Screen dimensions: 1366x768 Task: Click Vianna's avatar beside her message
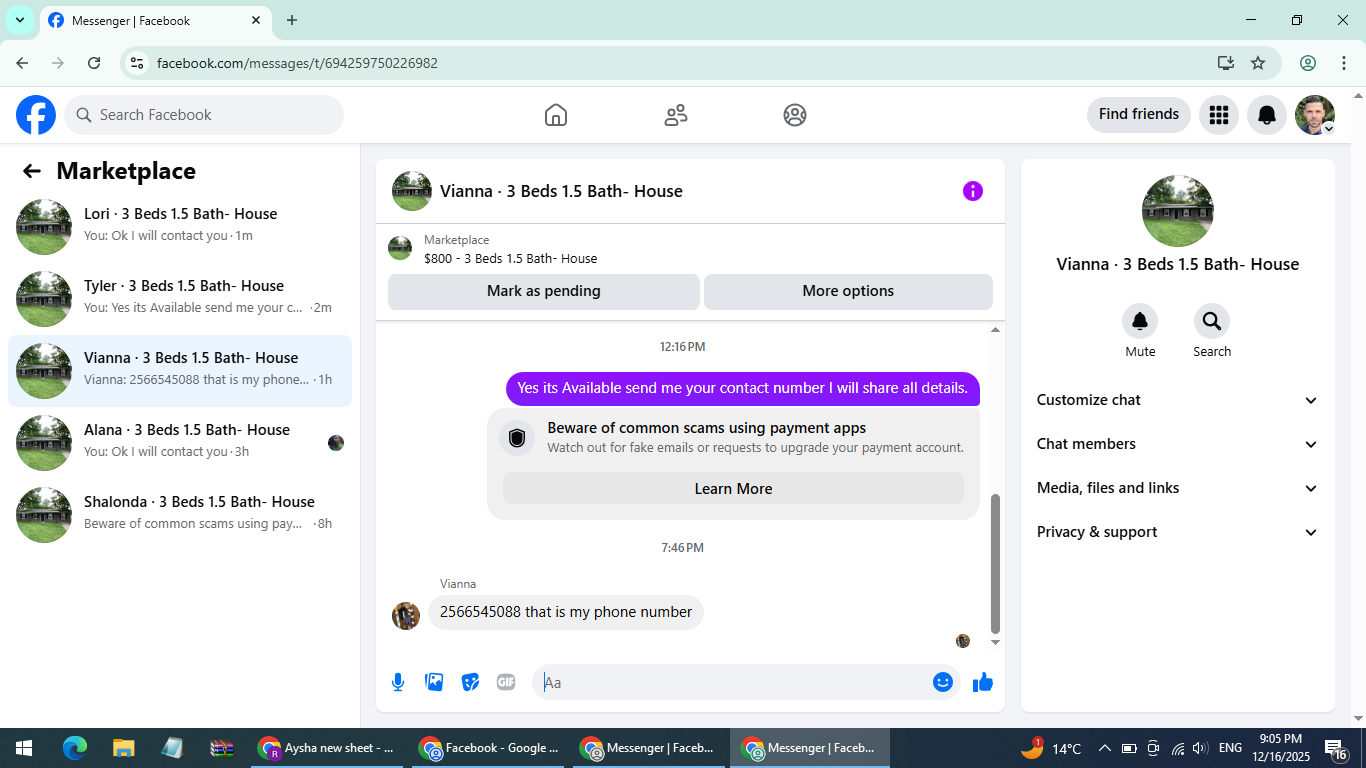click(406, 616)
